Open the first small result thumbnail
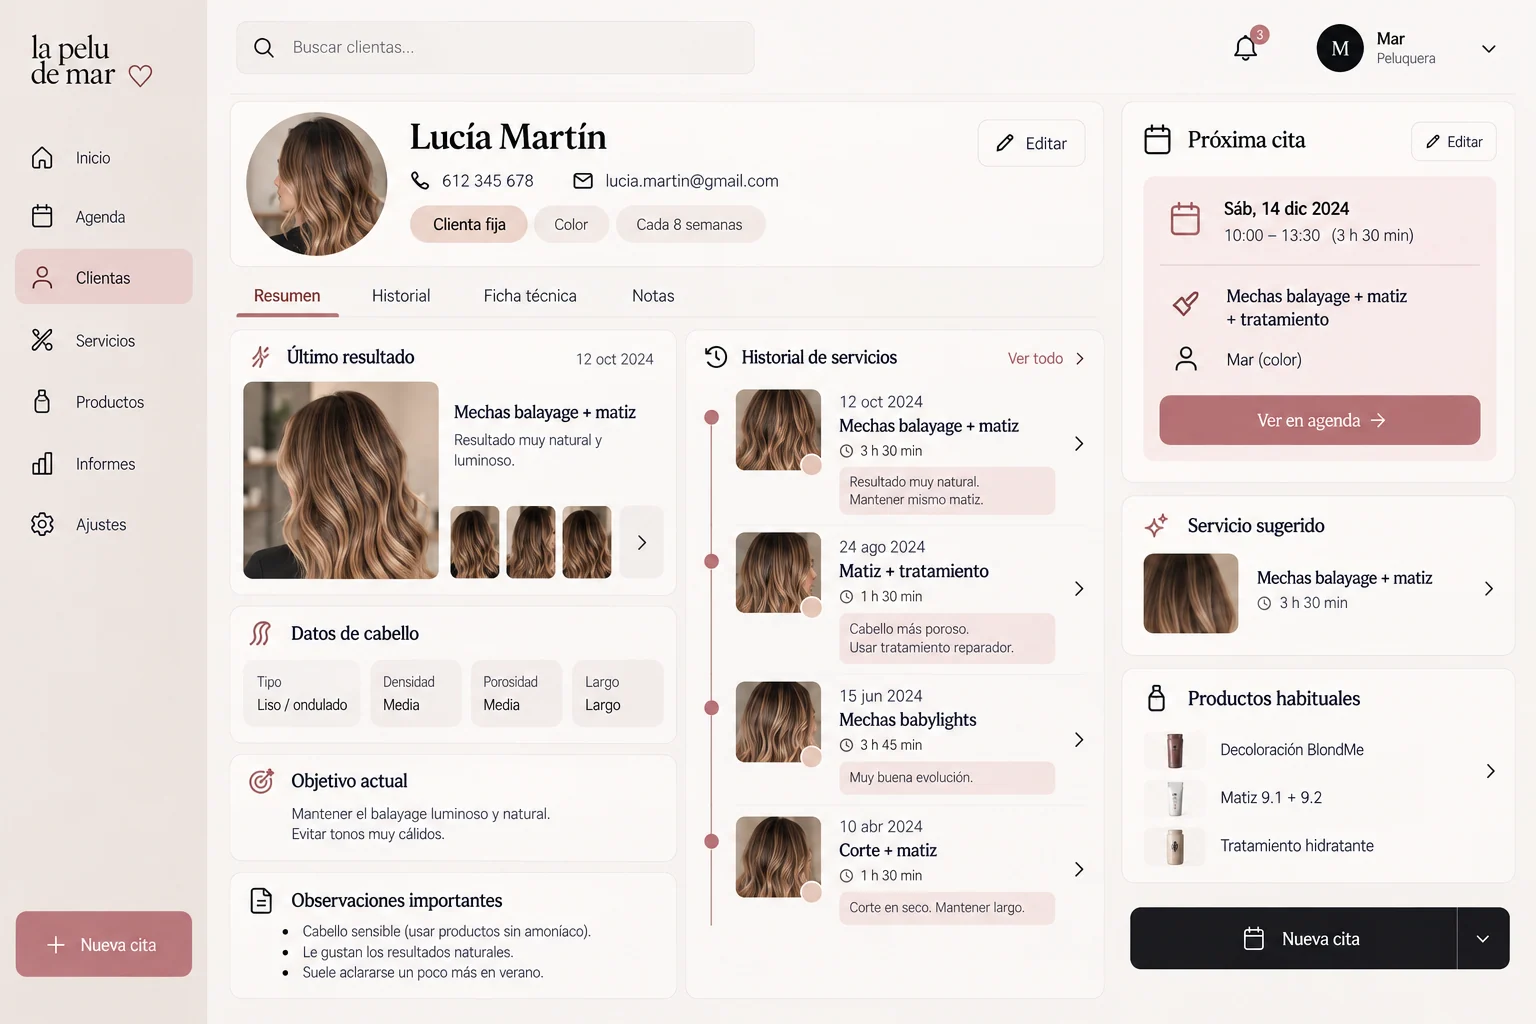Screen dimensions: 1536x1024 (475, 542)
